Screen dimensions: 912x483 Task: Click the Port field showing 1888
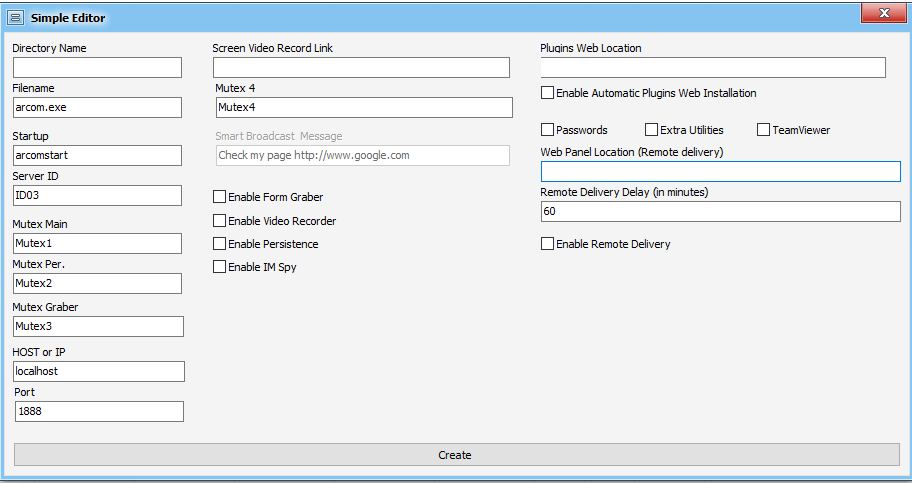click(99, 411)
